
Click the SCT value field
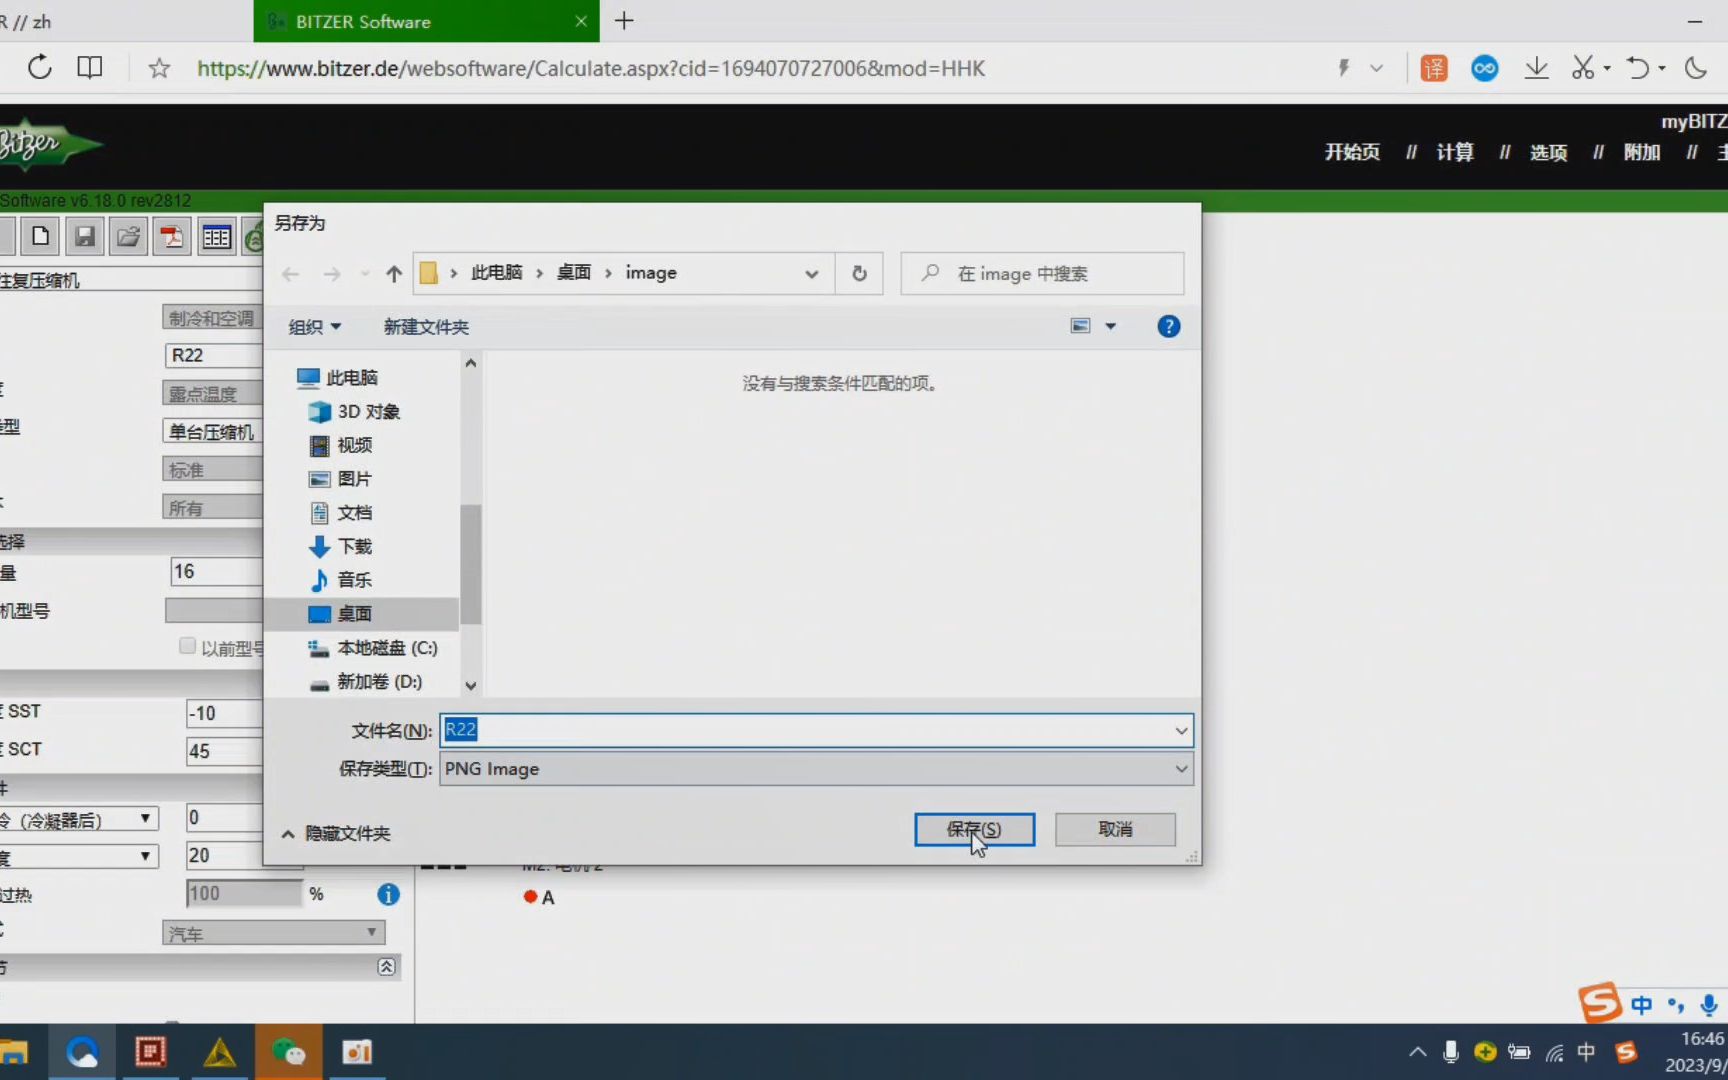[x=225, y=751]
